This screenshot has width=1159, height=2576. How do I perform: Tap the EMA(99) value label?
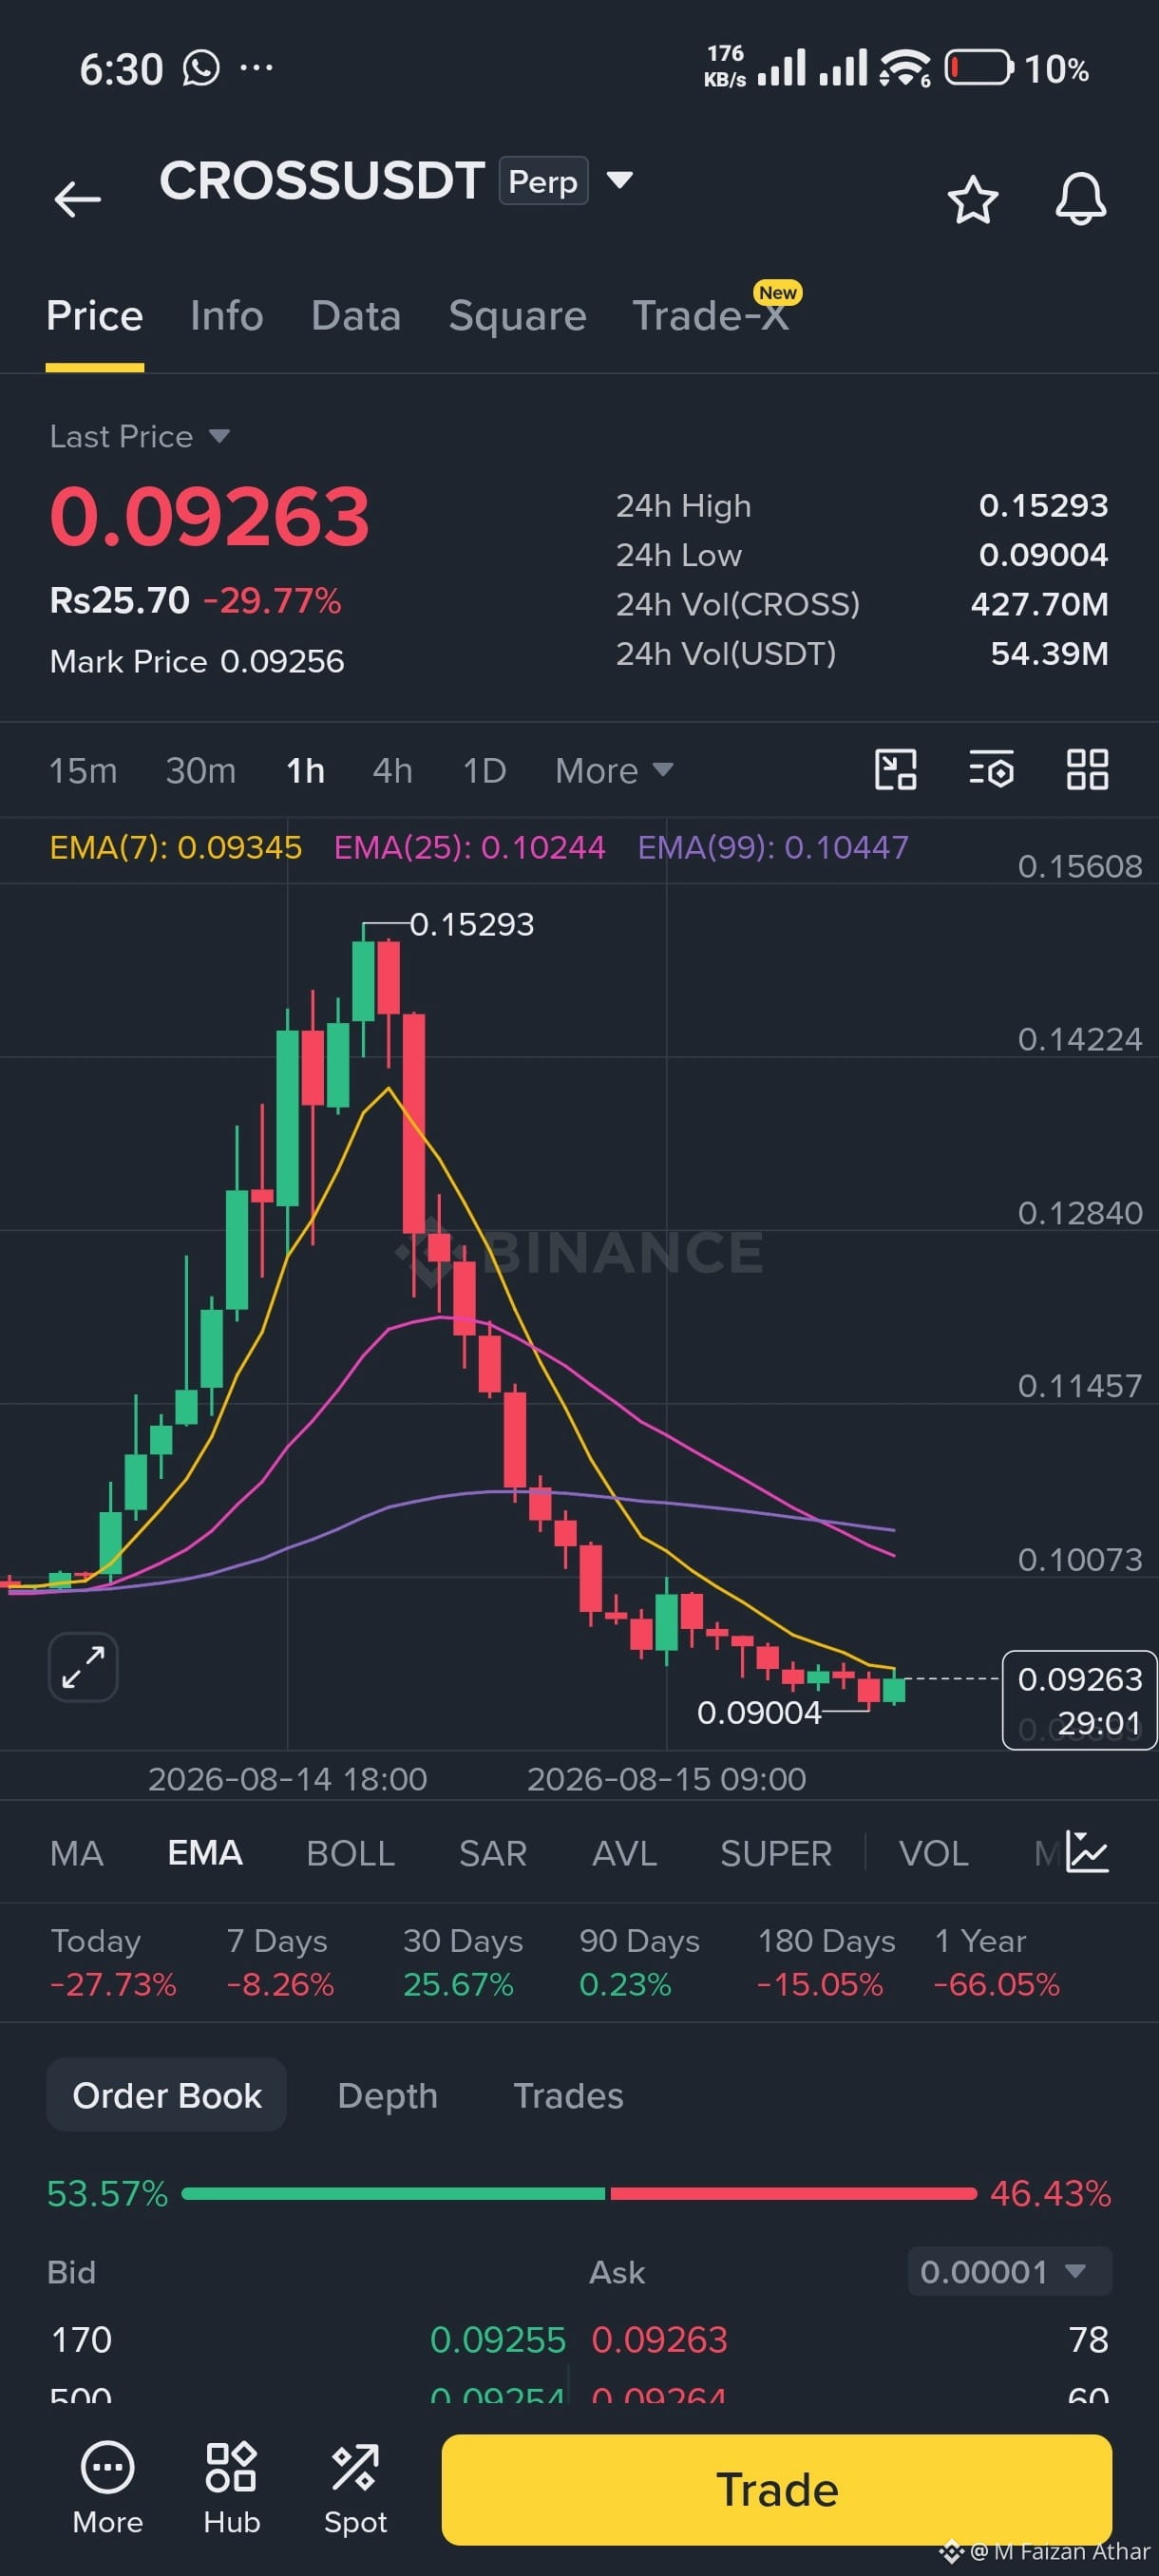coord(773,847)
